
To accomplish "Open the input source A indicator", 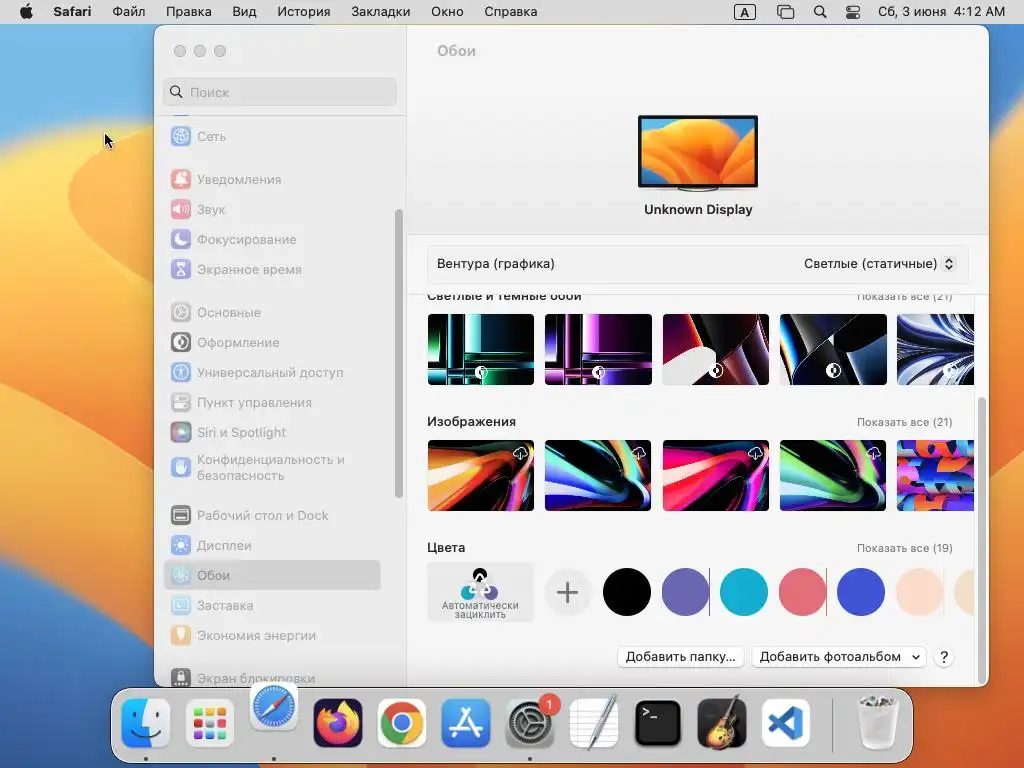I will pos(744,12).
